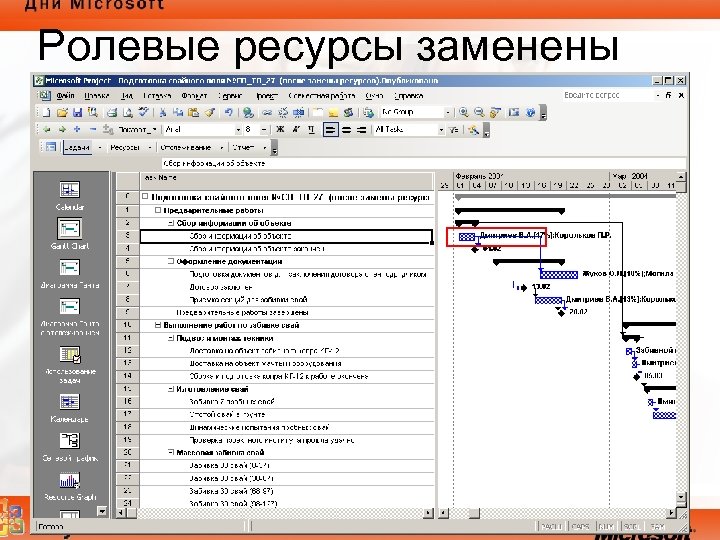Click the Format Painter brush icon
Screen dimensions: 720x540
click(x=210, y=112)
